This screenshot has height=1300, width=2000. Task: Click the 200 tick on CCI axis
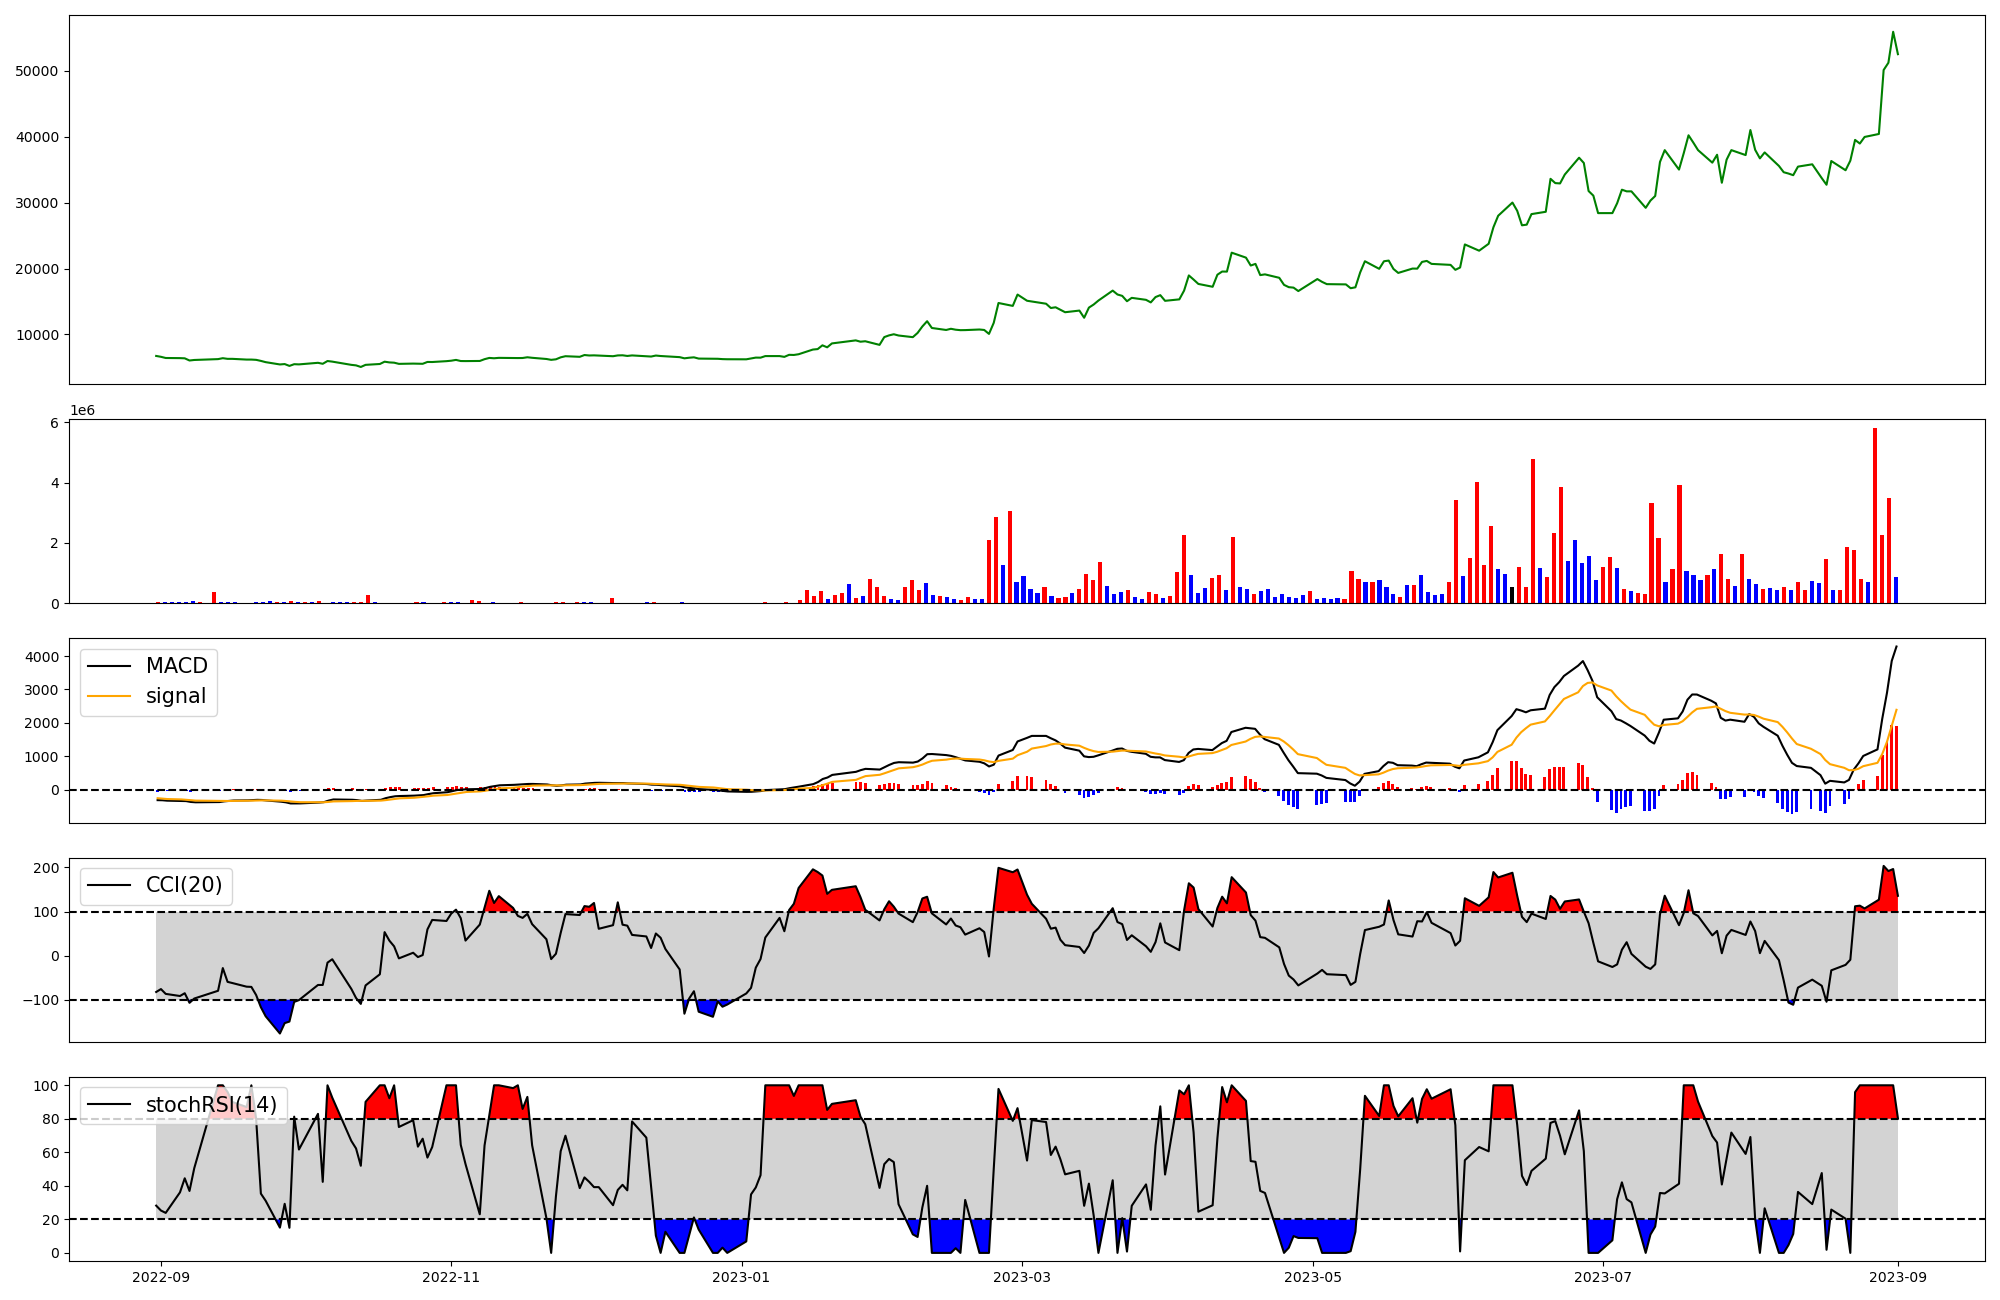pos(48,868)
